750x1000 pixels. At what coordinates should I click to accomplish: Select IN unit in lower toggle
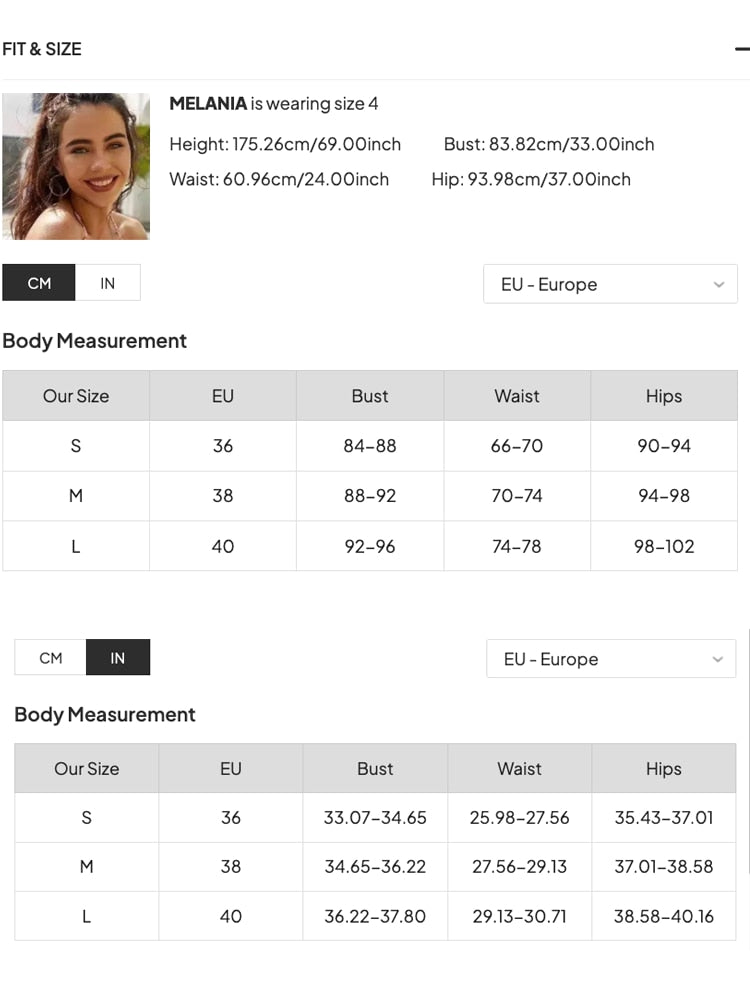click(x=118, y=658)
